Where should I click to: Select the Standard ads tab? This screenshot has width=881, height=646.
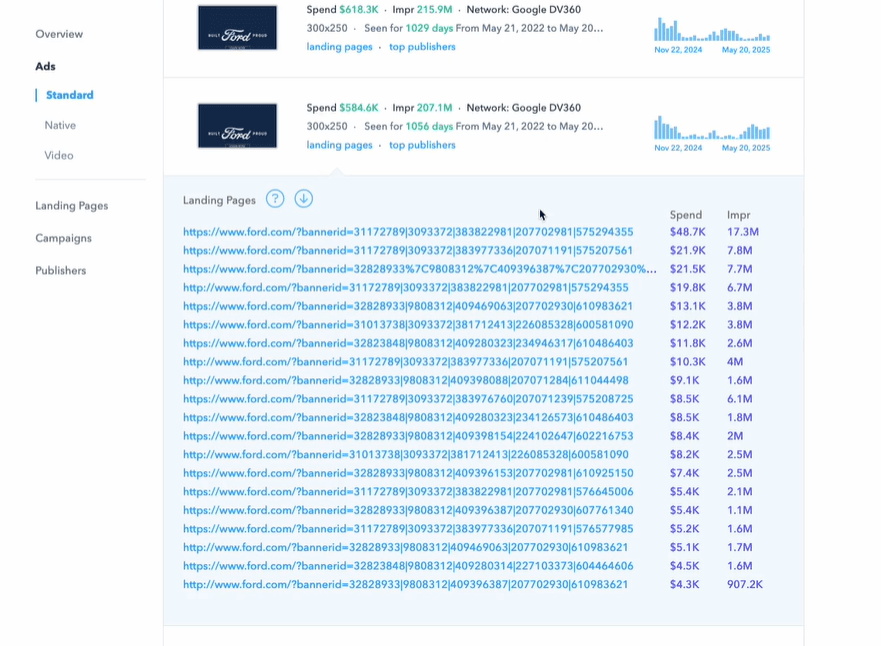[x=69, y=95]
